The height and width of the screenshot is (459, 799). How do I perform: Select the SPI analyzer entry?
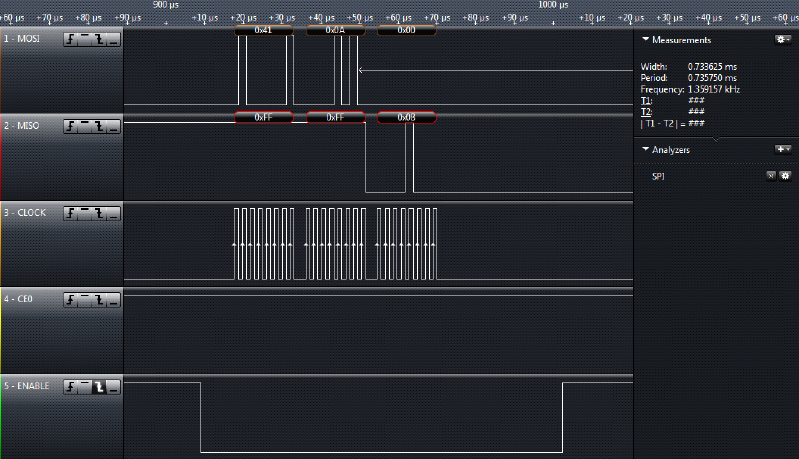pyautogui.click(x=658, y=176)
